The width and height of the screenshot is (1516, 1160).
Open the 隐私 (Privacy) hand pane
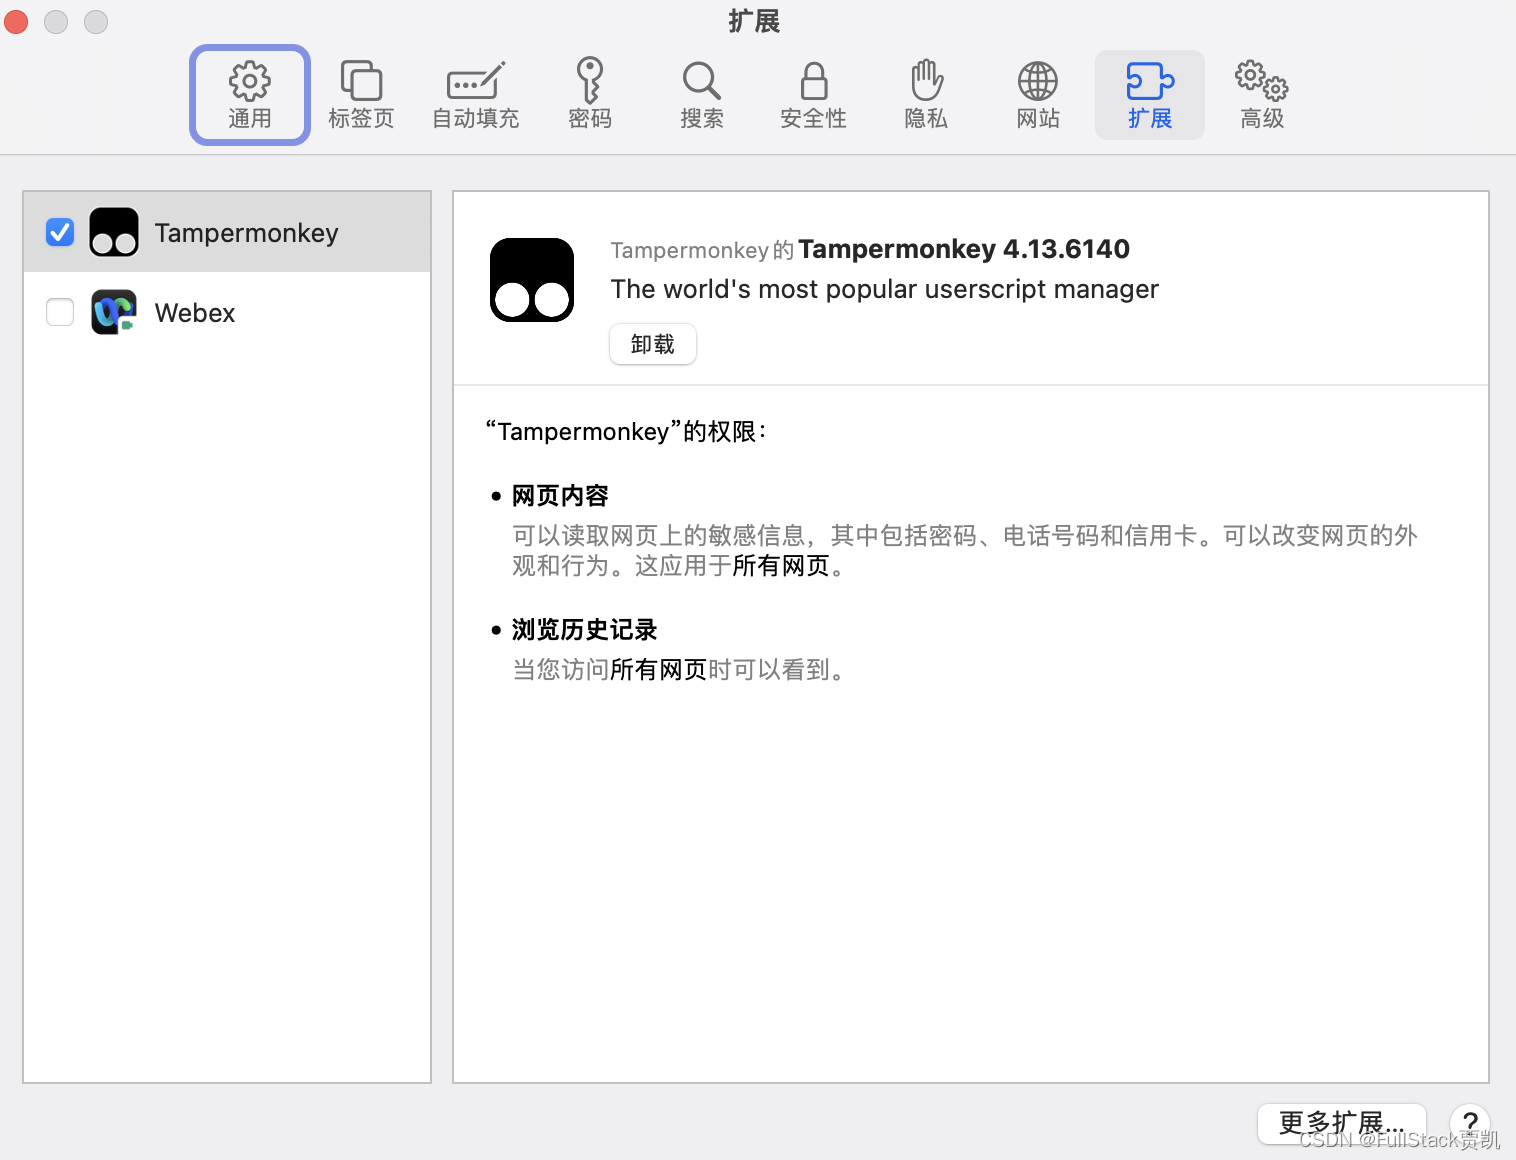[x=926, y=95]
